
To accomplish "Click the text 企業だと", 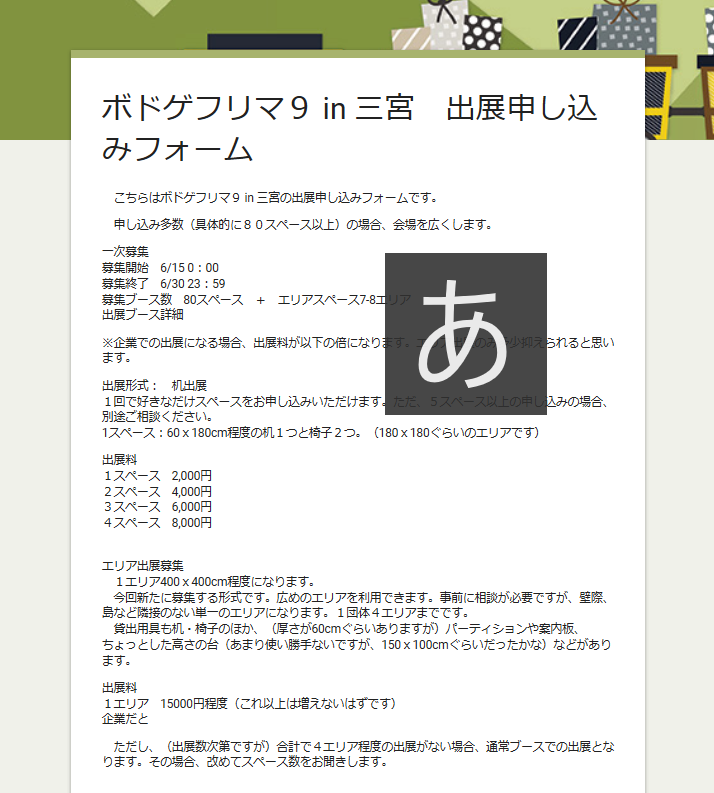I will tap(125, 719).
